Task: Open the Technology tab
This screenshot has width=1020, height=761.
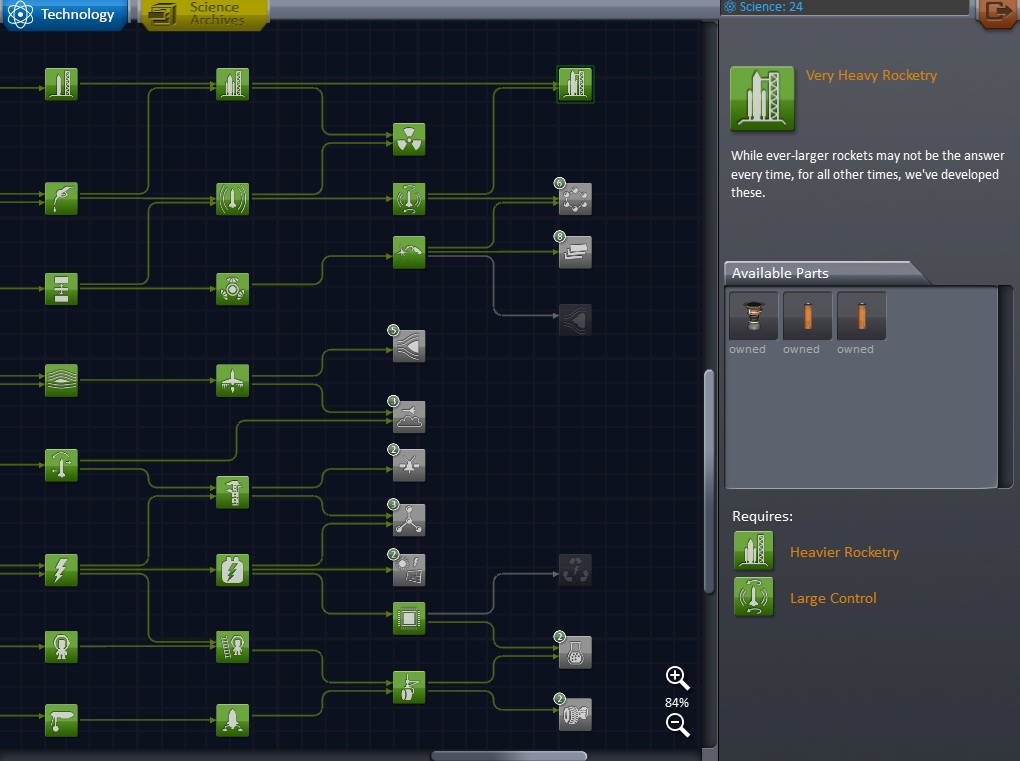Action: (x=65, y=14)
